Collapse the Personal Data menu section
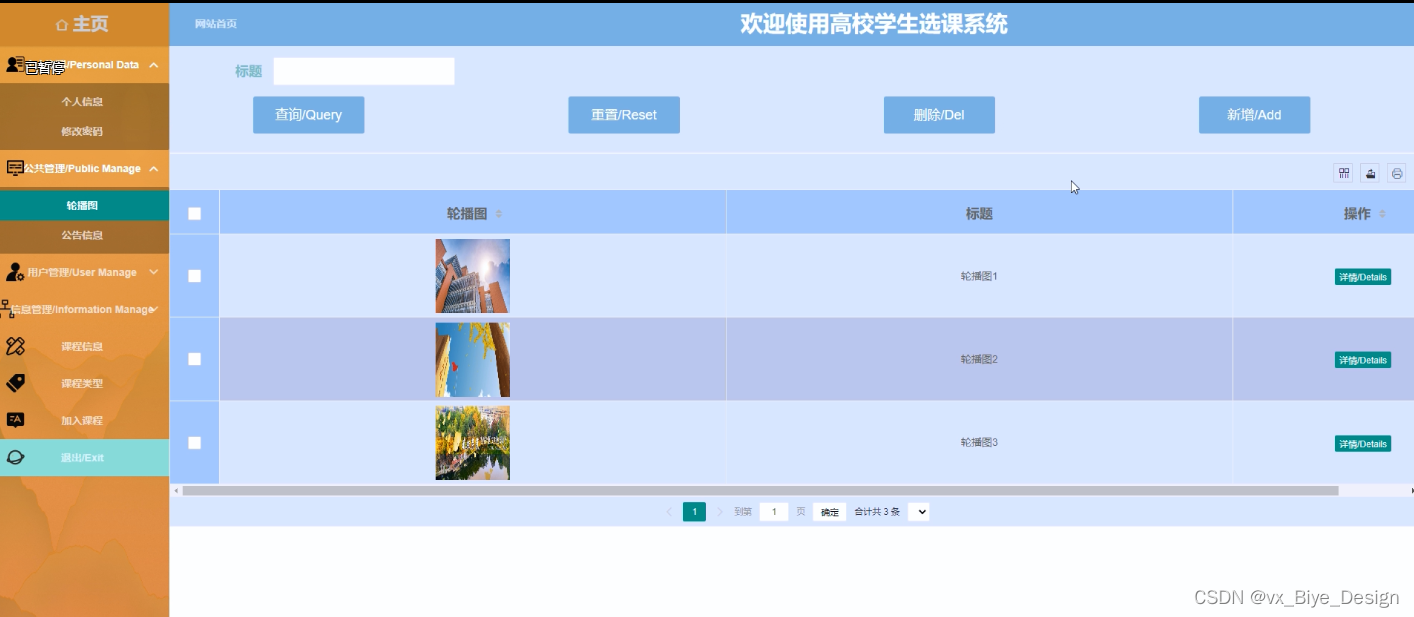 pos(153,65)
